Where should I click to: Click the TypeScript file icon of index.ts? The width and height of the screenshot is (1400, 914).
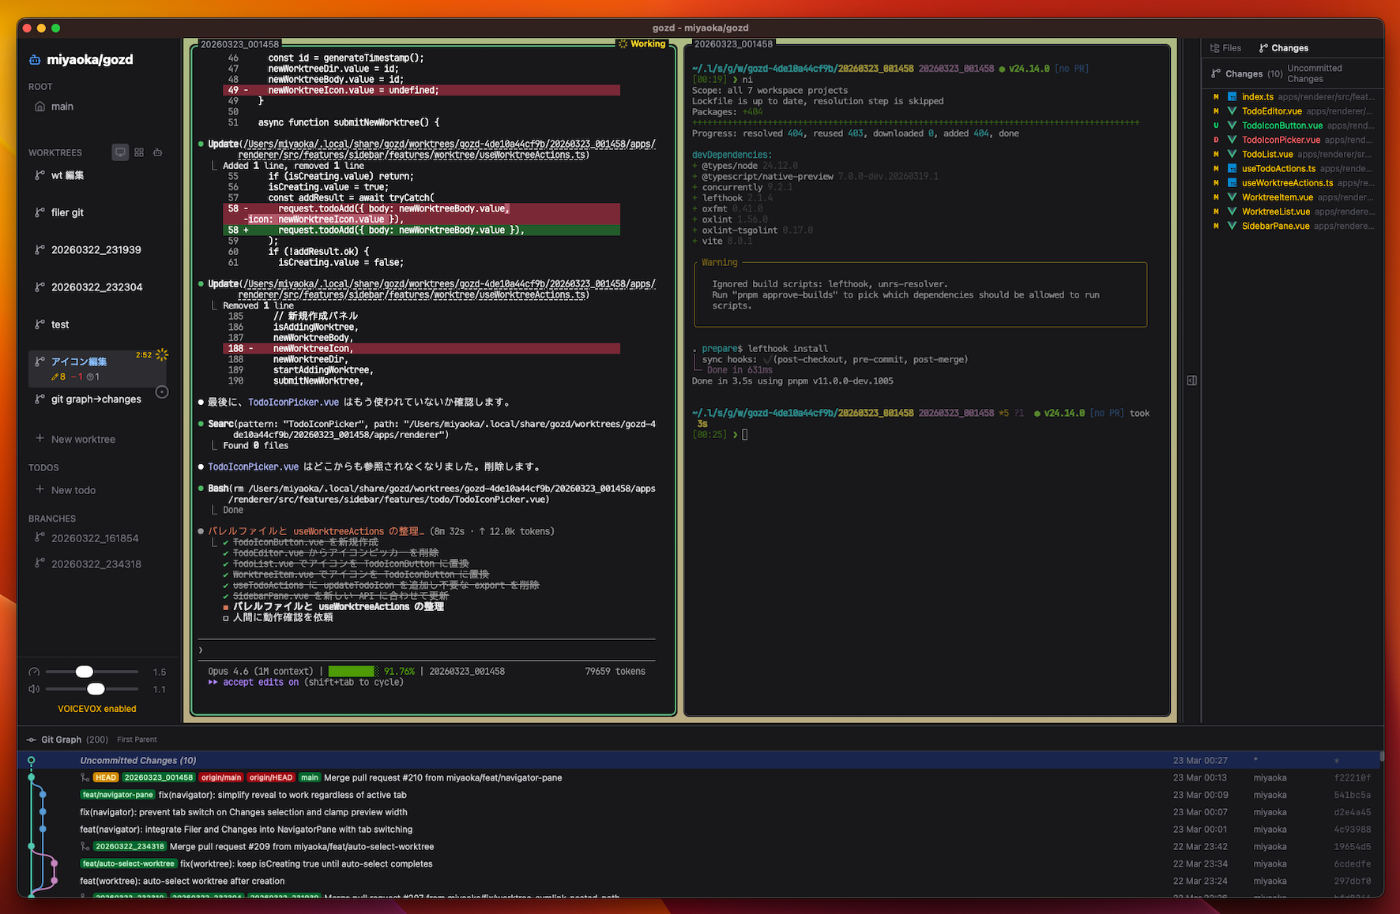[x=1232, y=97]
